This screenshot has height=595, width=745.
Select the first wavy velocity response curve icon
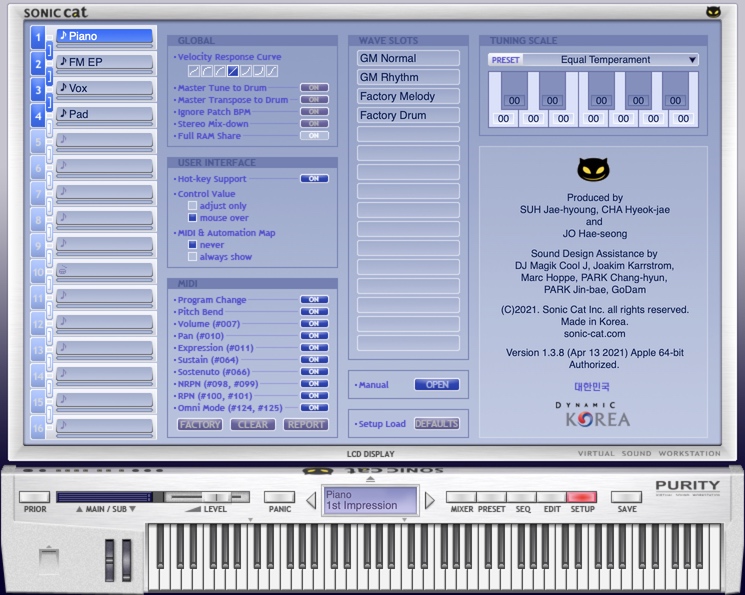click(194, 71)
